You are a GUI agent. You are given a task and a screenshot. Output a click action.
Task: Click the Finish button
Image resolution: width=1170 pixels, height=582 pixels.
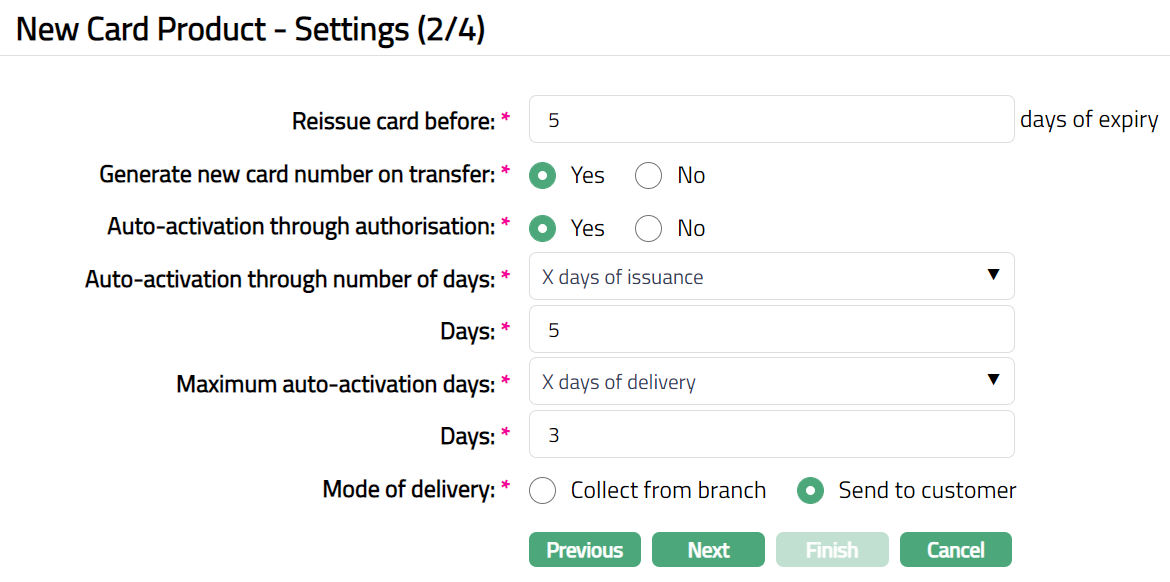pyautogui.click(x=832, y=550)
